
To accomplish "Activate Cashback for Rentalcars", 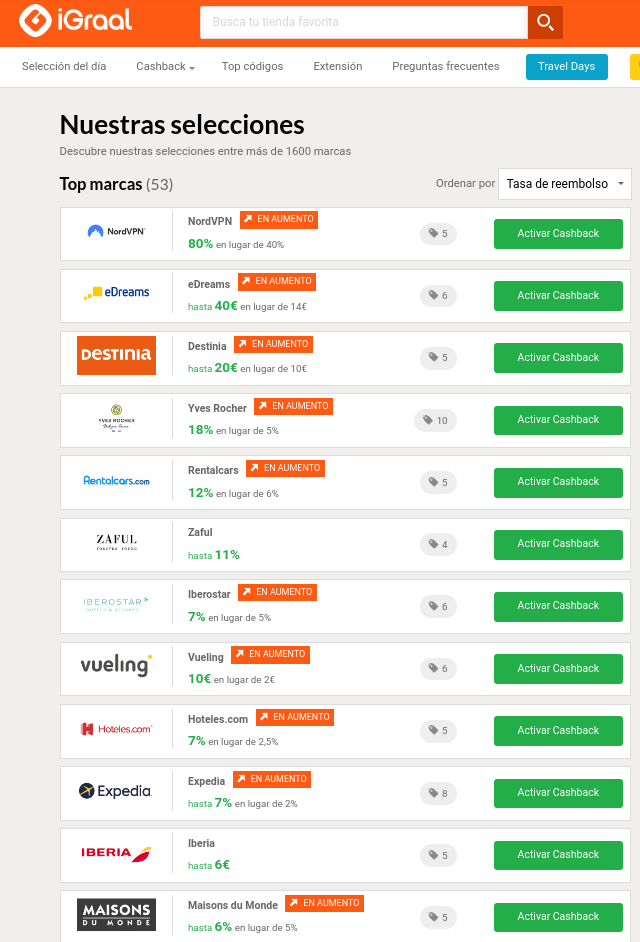I will click(x=558, y=482).
